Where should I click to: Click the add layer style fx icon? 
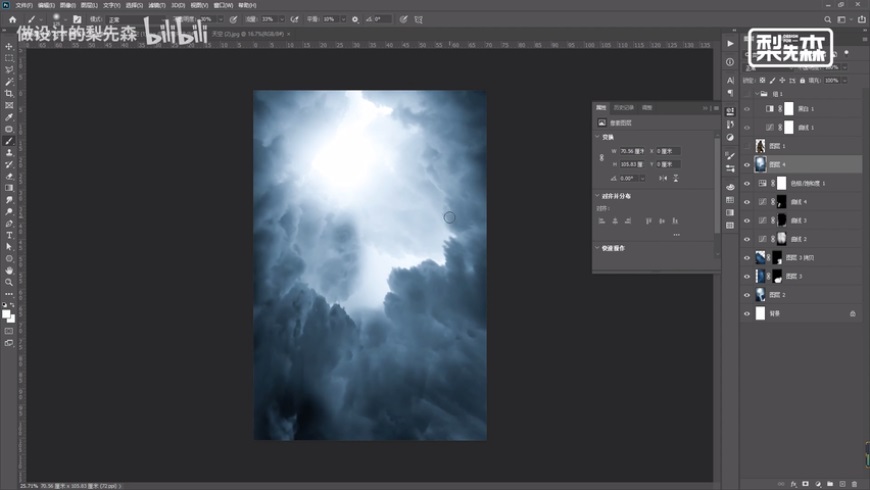pyautogui.click(x=793, y=484)
